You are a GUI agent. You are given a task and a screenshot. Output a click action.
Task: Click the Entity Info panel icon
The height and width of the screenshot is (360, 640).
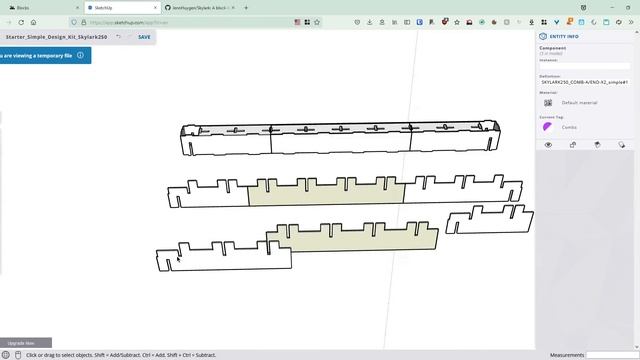tap(543, 36)
